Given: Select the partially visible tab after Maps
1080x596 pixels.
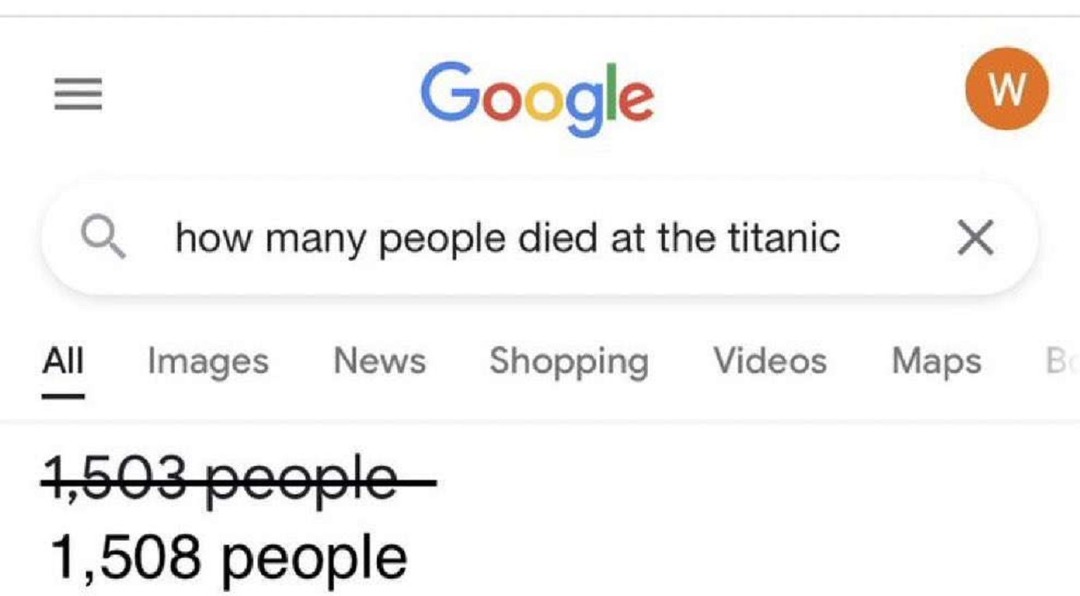Looking at the screenshot, I should click(x=1058, y=360).
